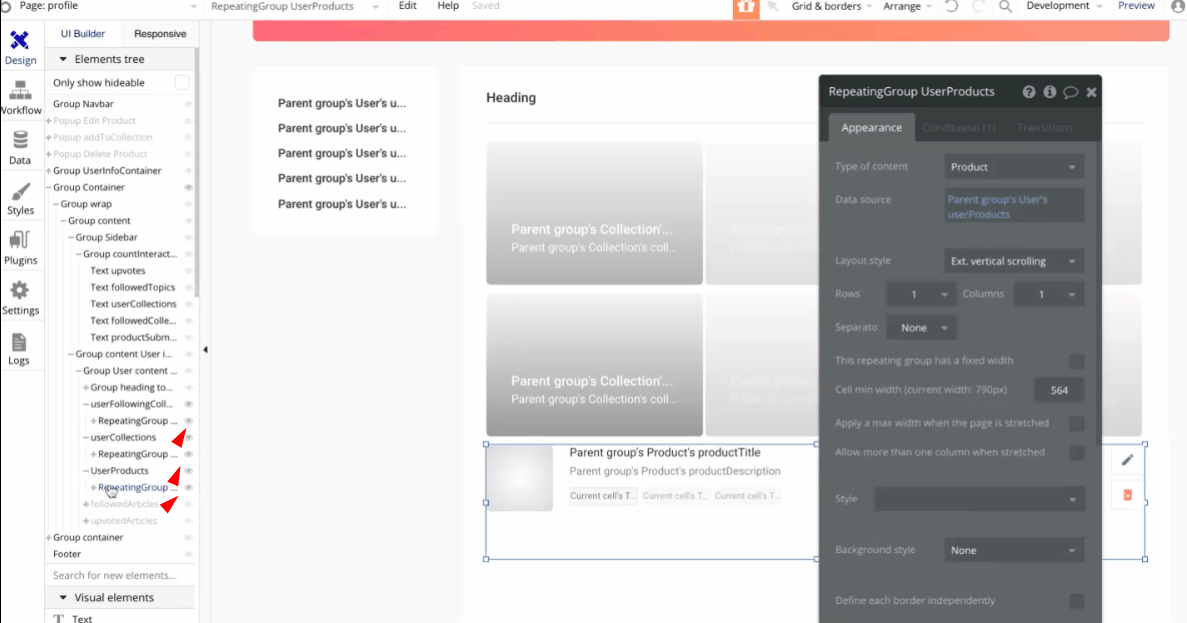Click the undo arrow icon
The width and height of the screenshot is (1187, 623).
(x=952, y=6)
